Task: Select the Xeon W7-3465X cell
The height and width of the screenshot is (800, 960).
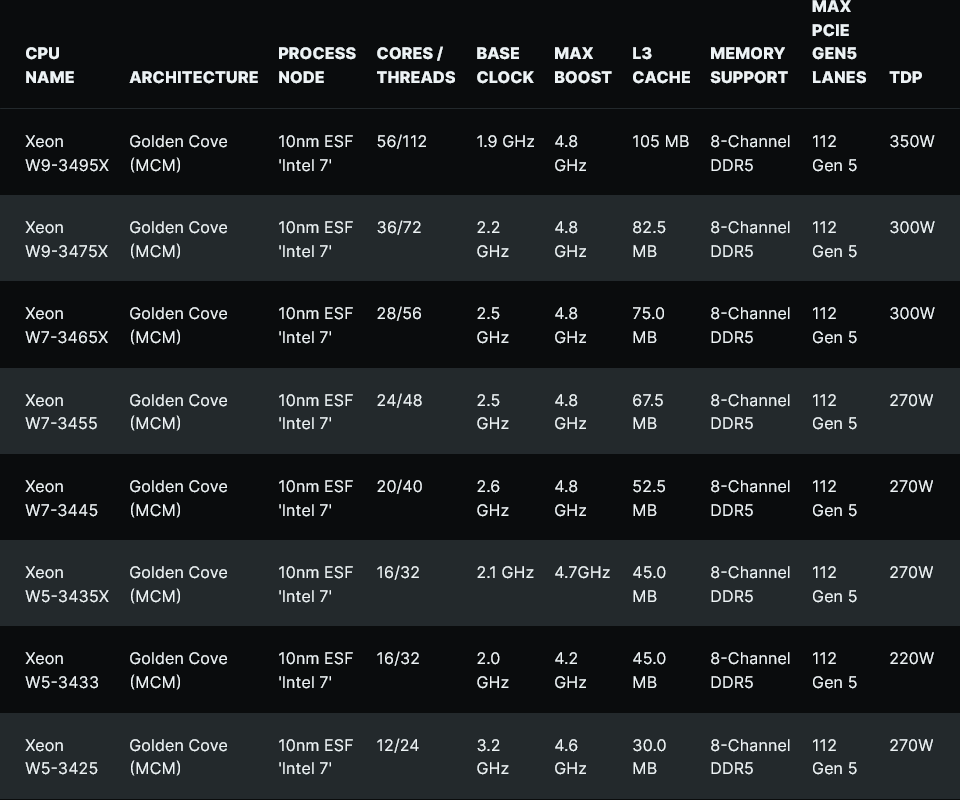Action: (67, 325)
